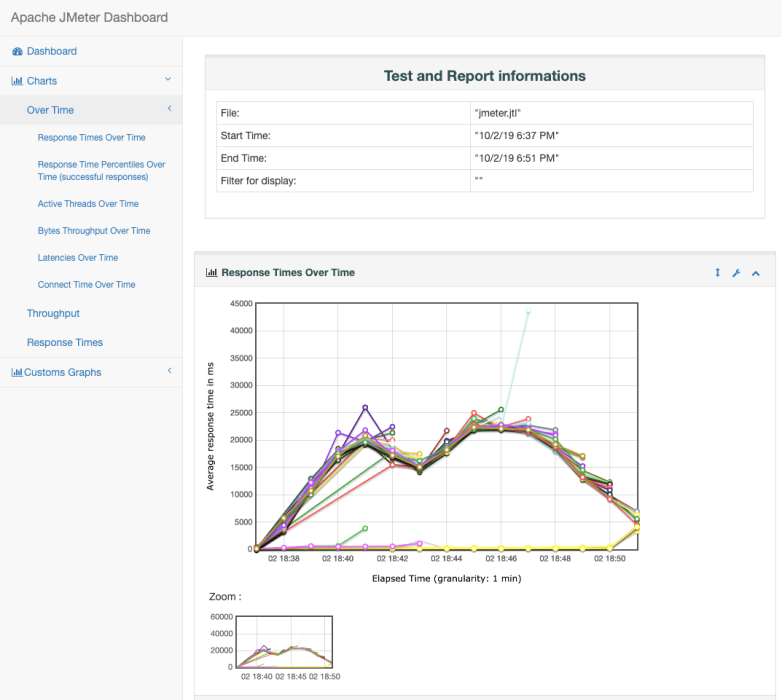The height and width of the screenshot is (700, 782).
Task: View the Latencies Over Time chart
Action: tap(78, 258)
